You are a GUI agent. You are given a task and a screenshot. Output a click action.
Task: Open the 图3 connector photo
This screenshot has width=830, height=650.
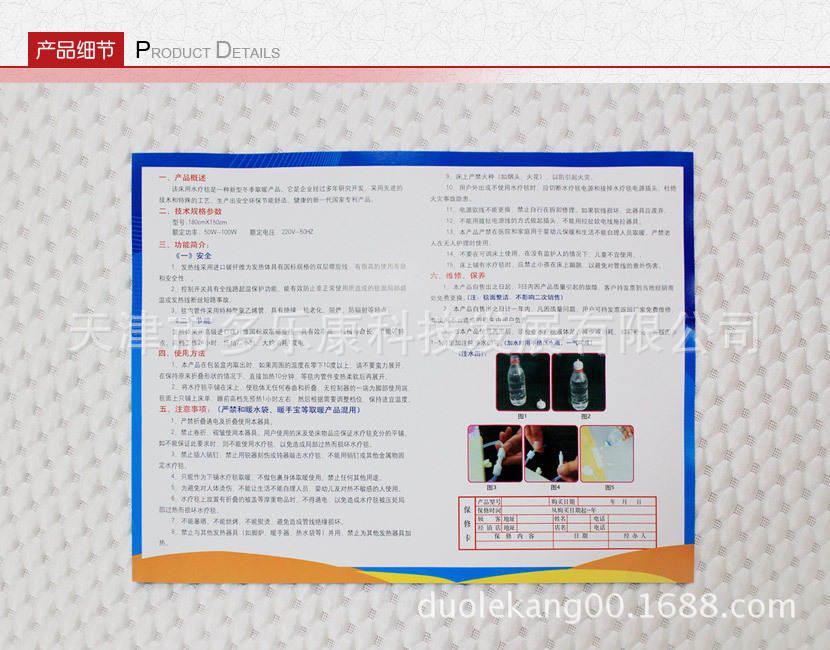pyautogui.click(x=495, y=454)
